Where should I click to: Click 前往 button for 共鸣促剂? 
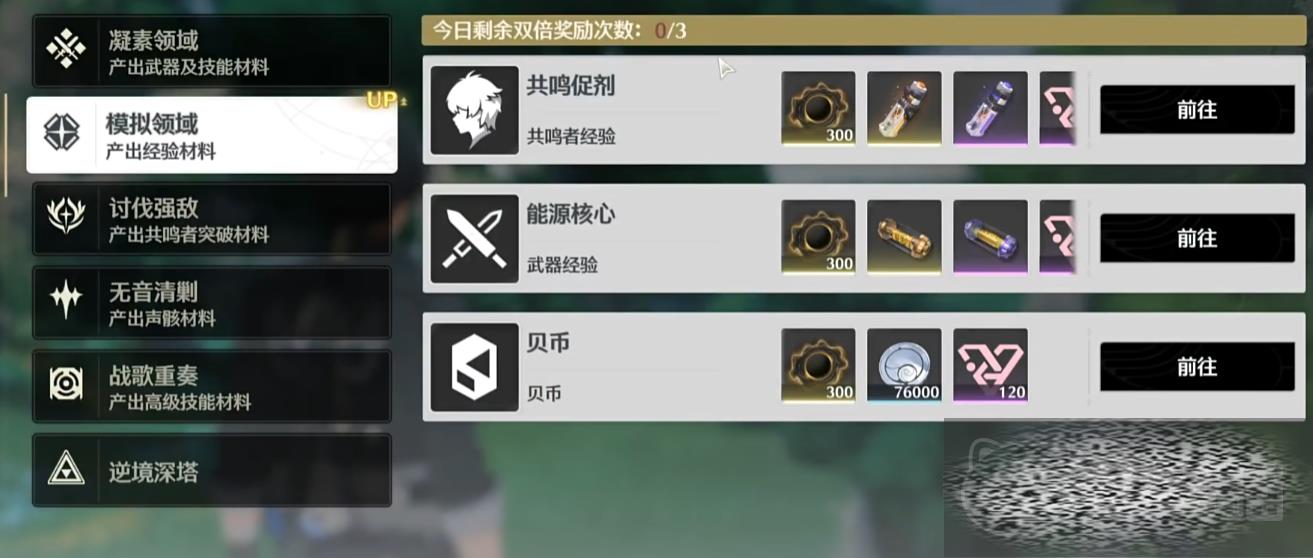point(1197,110)
